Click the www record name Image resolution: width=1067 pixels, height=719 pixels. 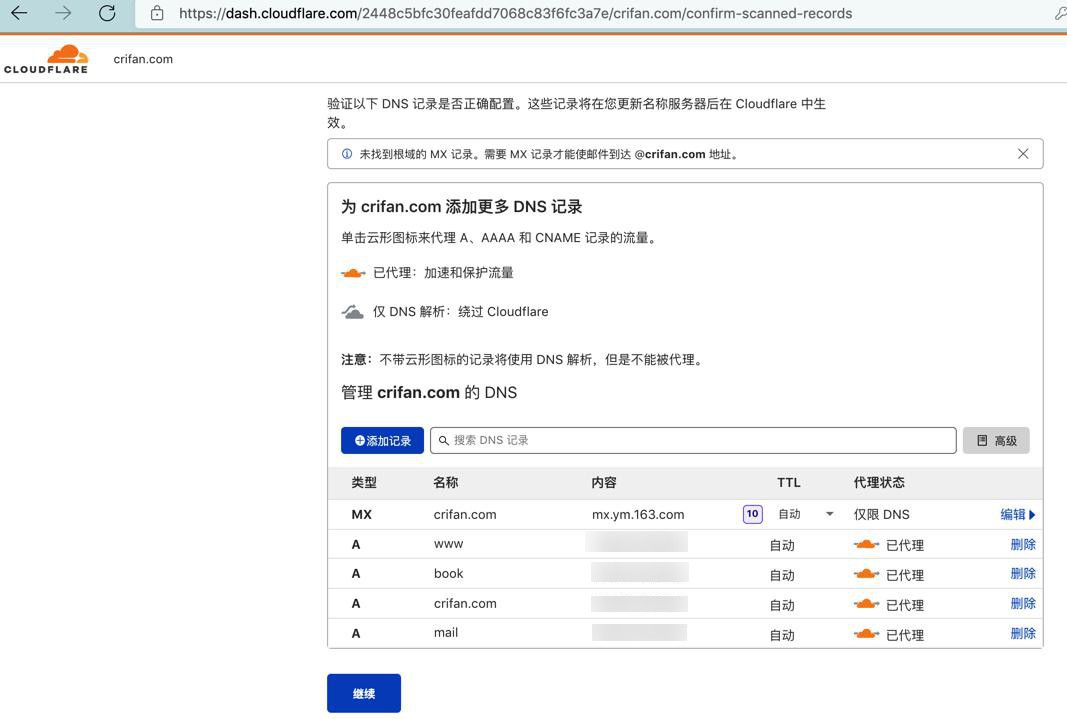pyautogui.click(x=448, y=544)
